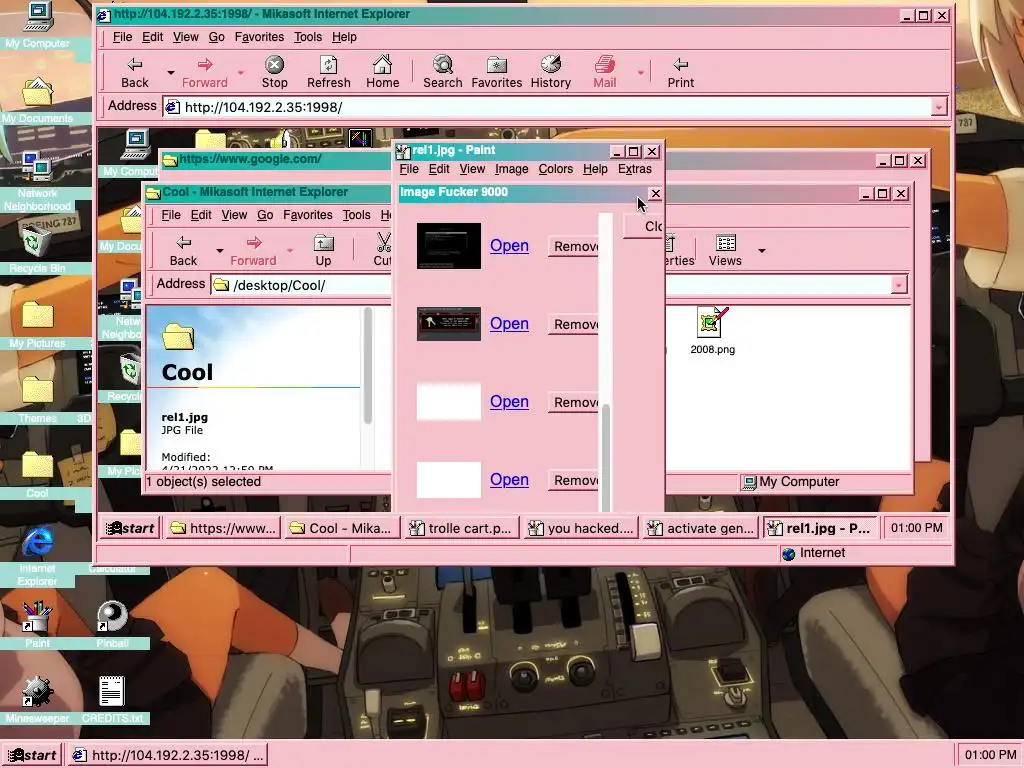Open History in outer browser toolbar

pyautogui.click(x=551, y=72)
